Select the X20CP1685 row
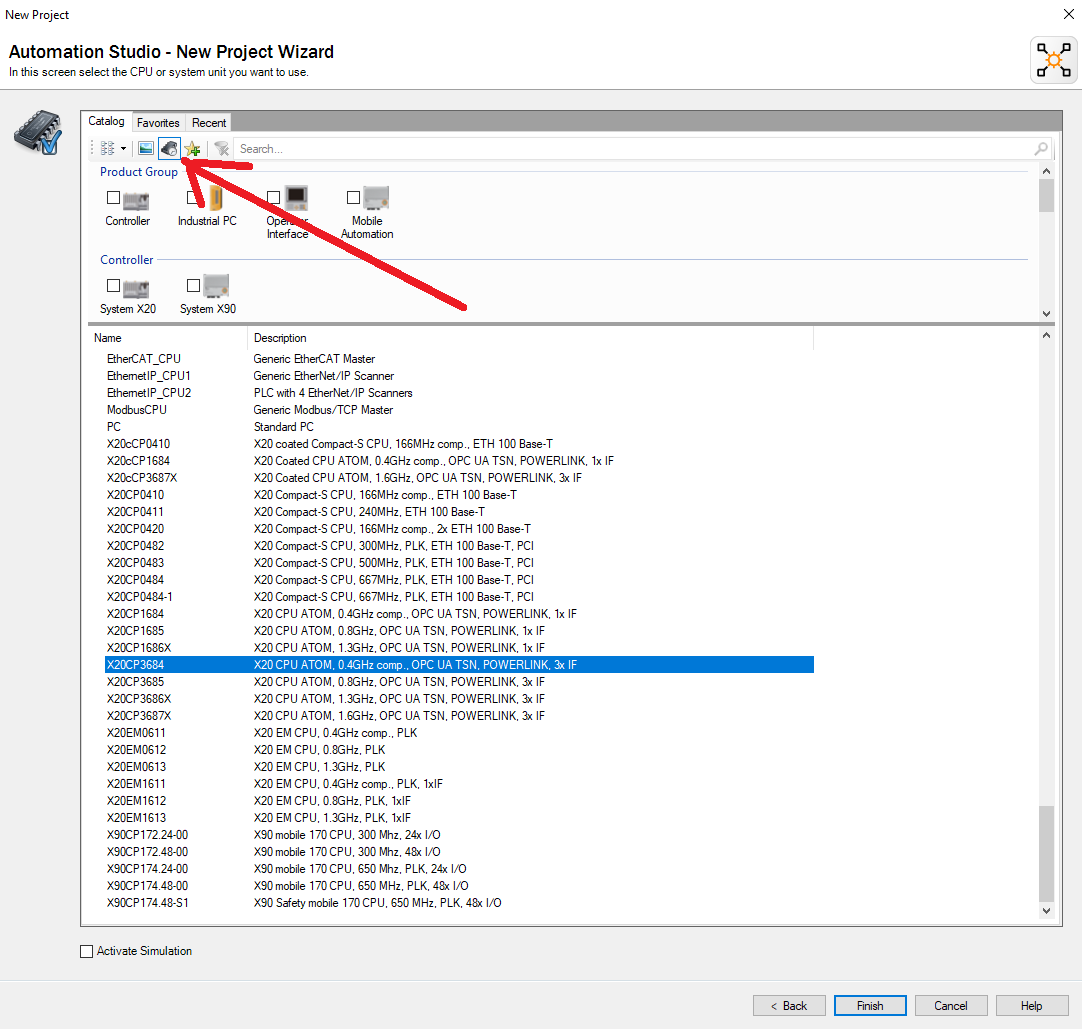1082x1029 pixels. [460, 631]
